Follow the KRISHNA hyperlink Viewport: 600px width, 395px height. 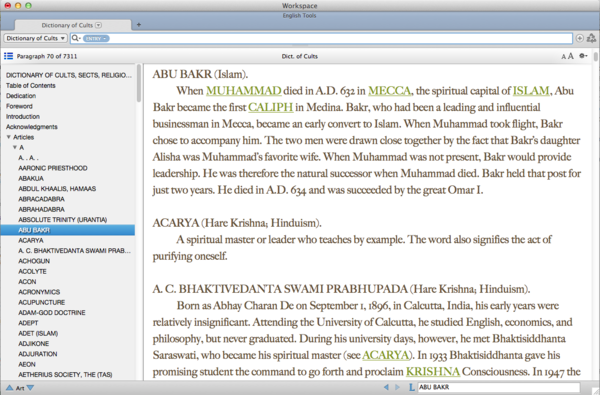[433, 372]
